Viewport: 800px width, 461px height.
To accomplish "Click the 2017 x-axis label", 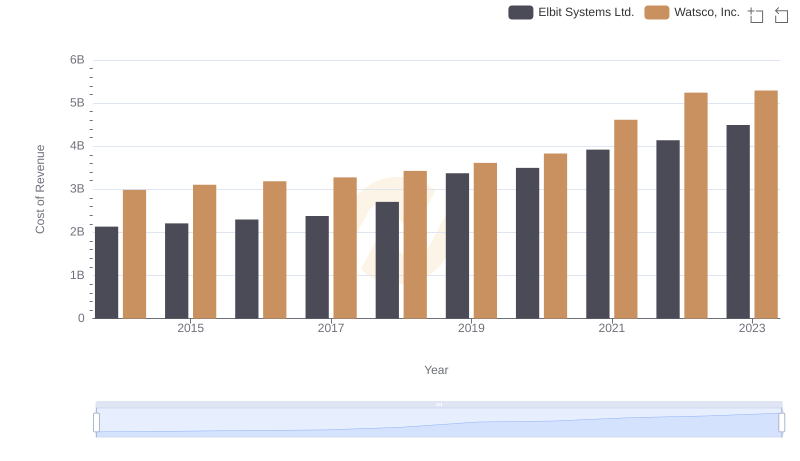I will click(x=331, y=328).
